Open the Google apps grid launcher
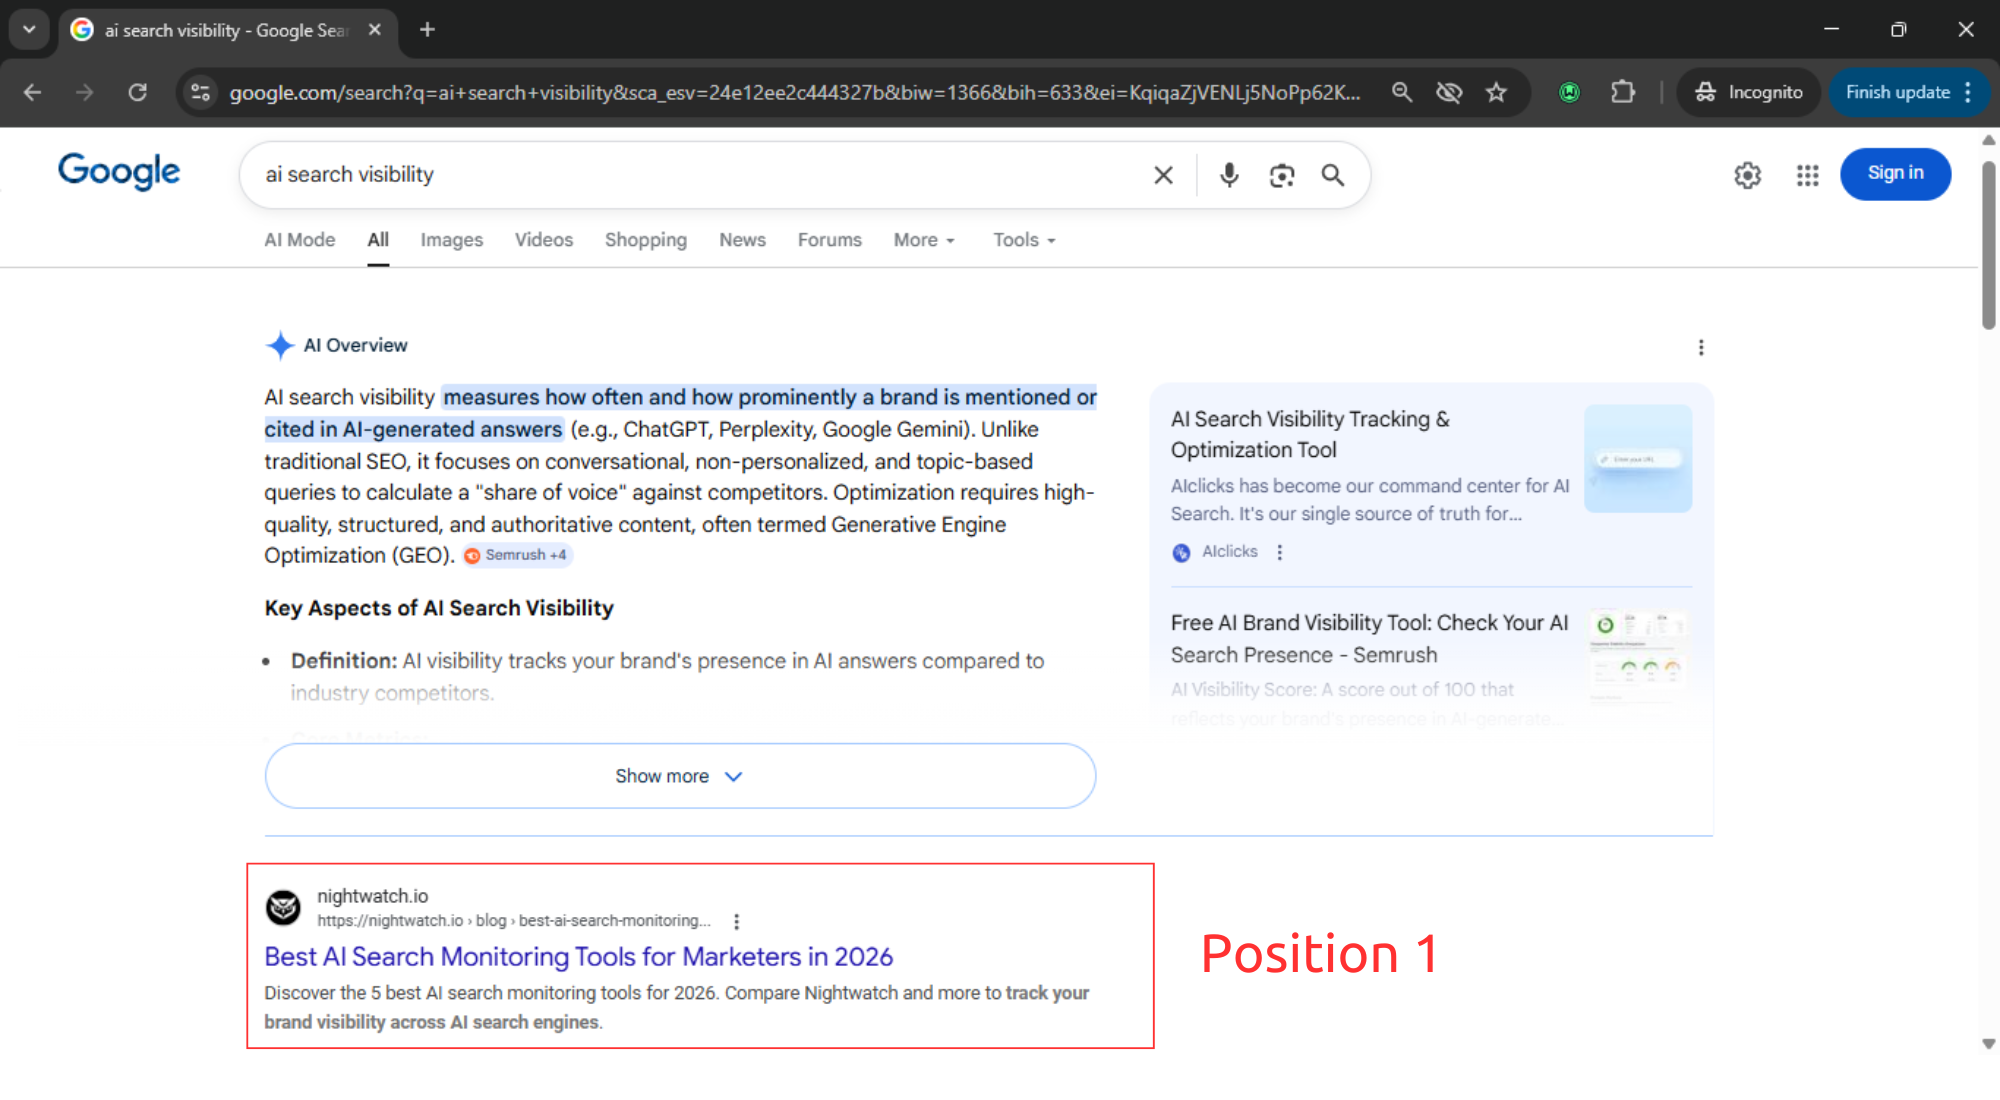This screenshot has height=1100, width=2000. (1806, 175)
